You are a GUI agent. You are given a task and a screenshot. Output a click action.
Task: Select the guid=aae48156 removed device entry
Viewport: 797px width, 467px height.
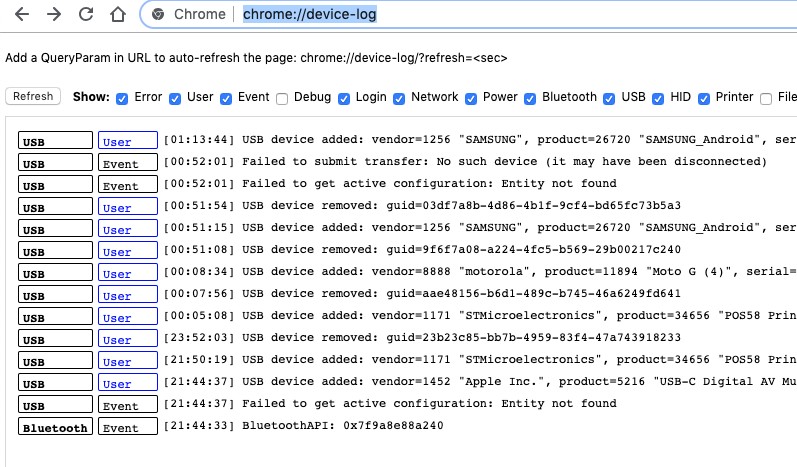[x=461, y=294]
